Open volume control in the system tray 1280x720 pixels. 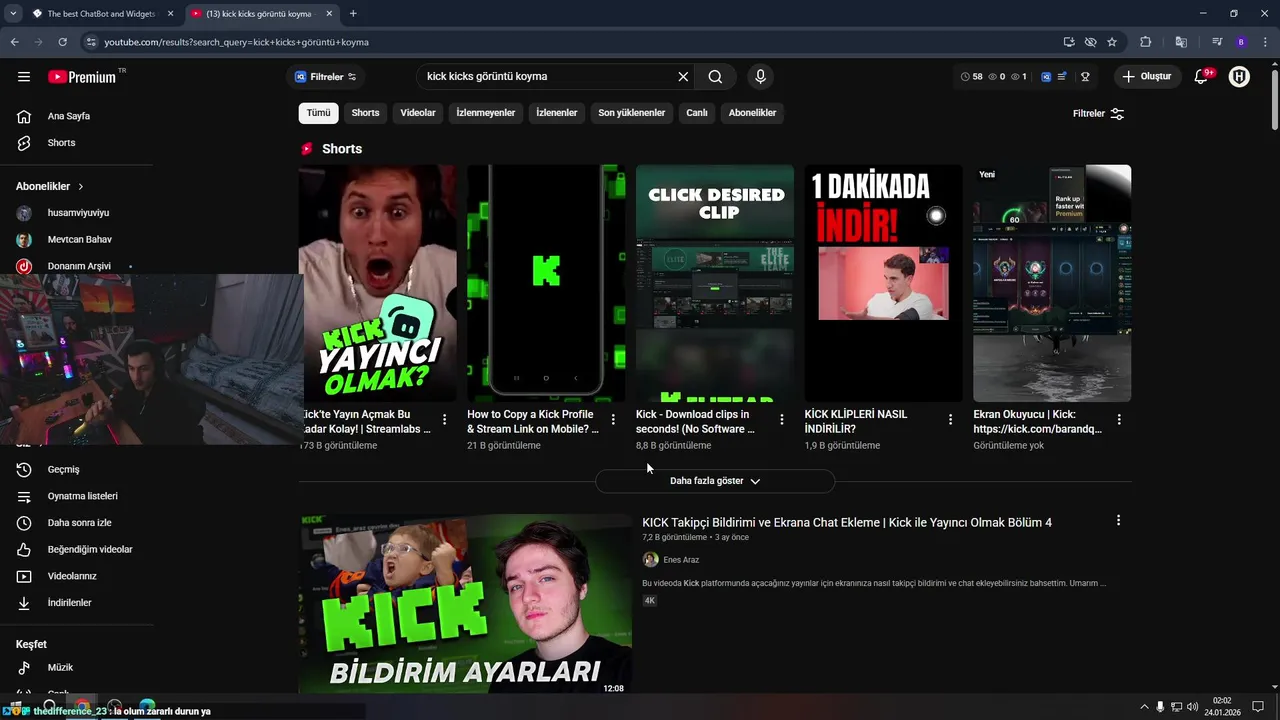point(1192,707)
